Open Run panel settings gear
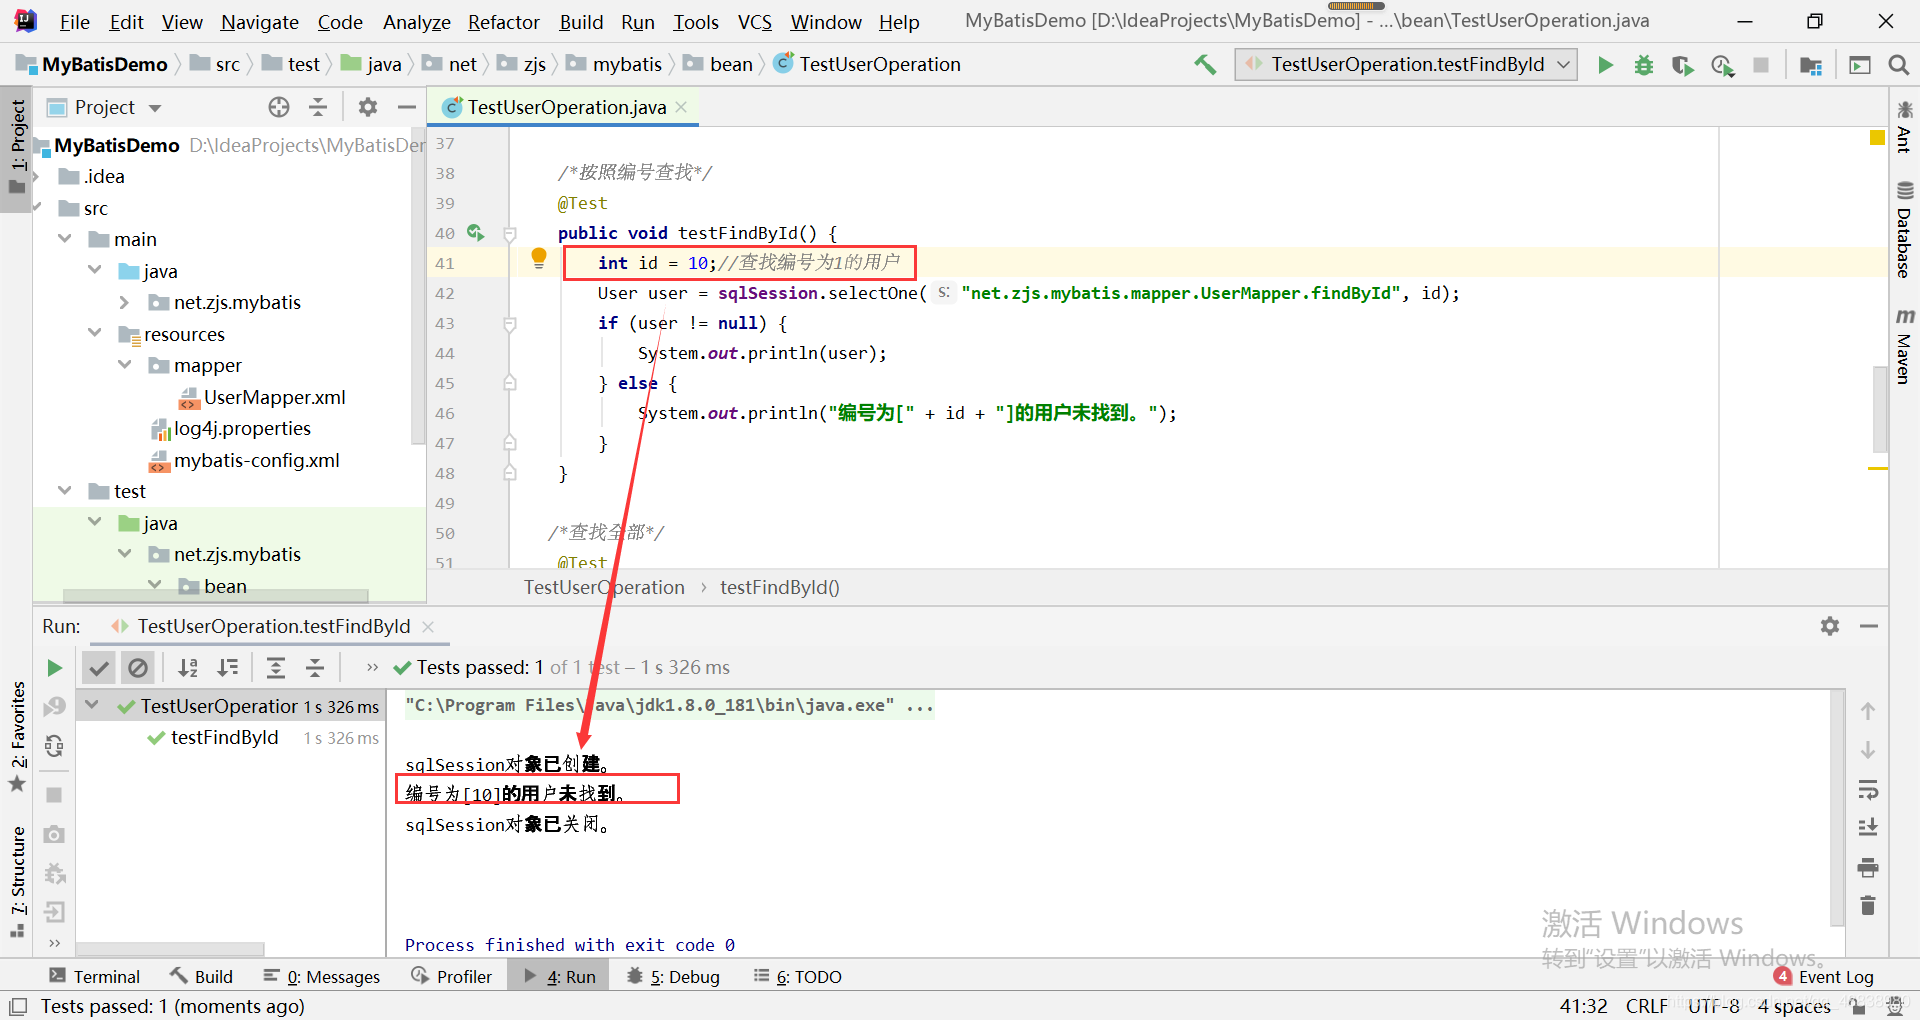This screenshot has height=1020, width=1920. click(1830, 626)
